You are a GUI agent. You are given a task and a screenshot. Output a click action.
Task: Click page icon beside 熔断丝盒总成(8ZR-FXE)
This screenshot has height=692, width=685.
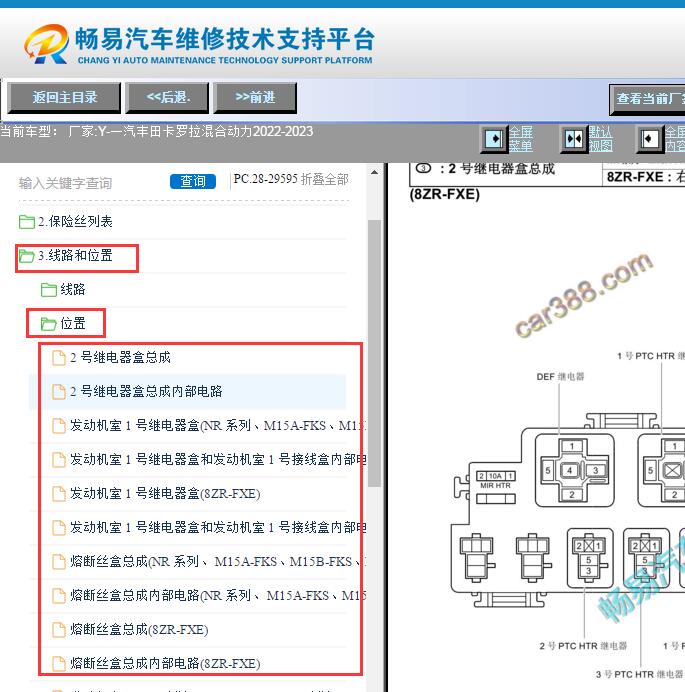tap(59, 630)
